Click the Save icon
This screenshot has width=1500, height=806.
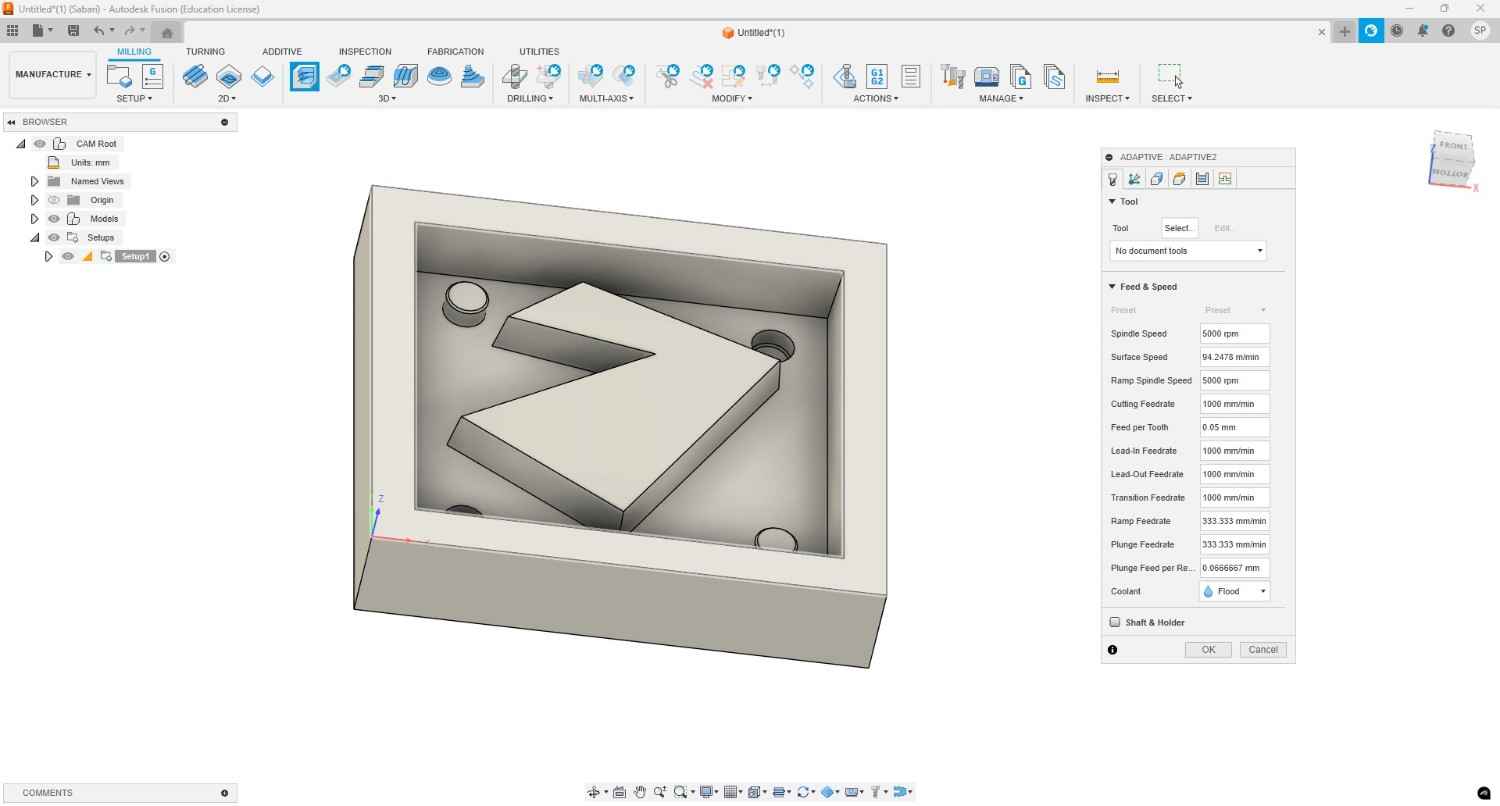(x=73, y=31)
